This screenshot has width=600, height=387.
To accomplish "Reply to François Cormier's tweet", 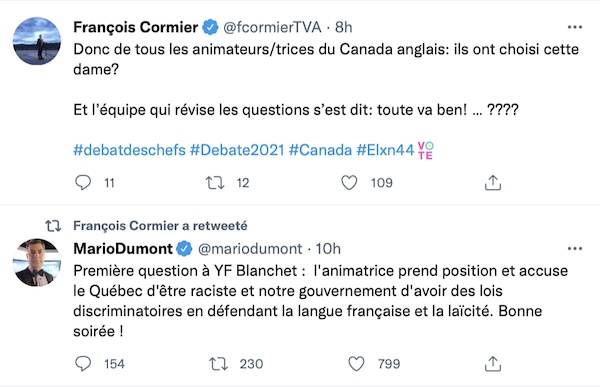I will (x=83, y=183).
